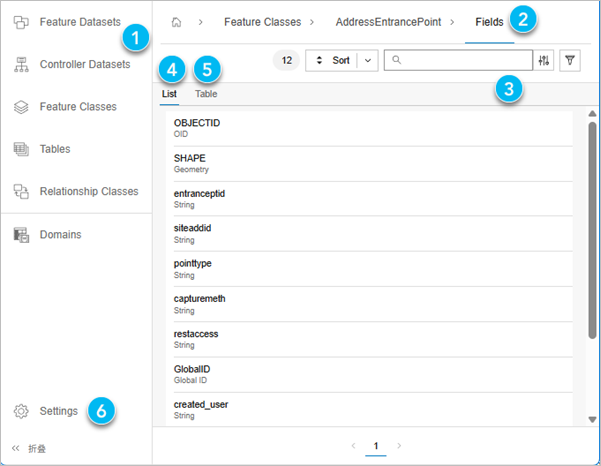Screen dimensions: 601x466
Task: Go to home via breadcrumb house icon
Action: pyautogui.click(x=176, y=22)
